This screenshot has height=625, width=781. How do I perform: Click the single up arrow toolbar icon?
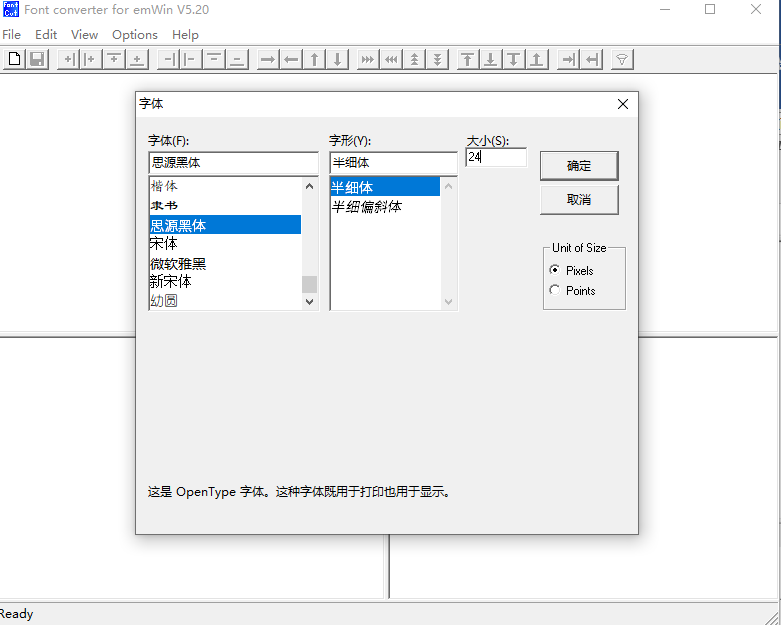point(315,60)
